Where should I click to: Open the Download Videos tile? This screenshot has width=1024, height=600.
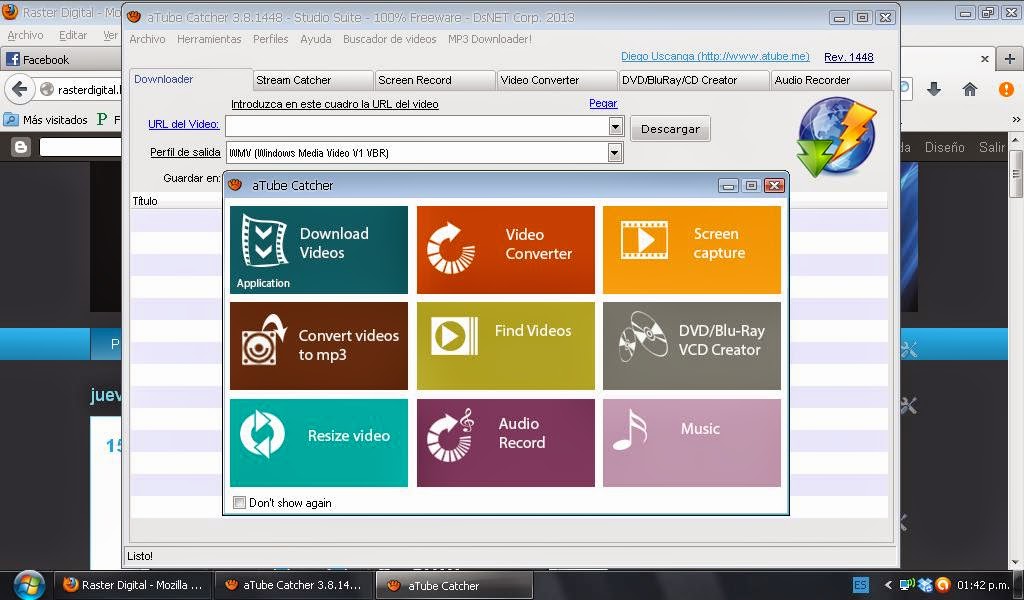(319, 249)
